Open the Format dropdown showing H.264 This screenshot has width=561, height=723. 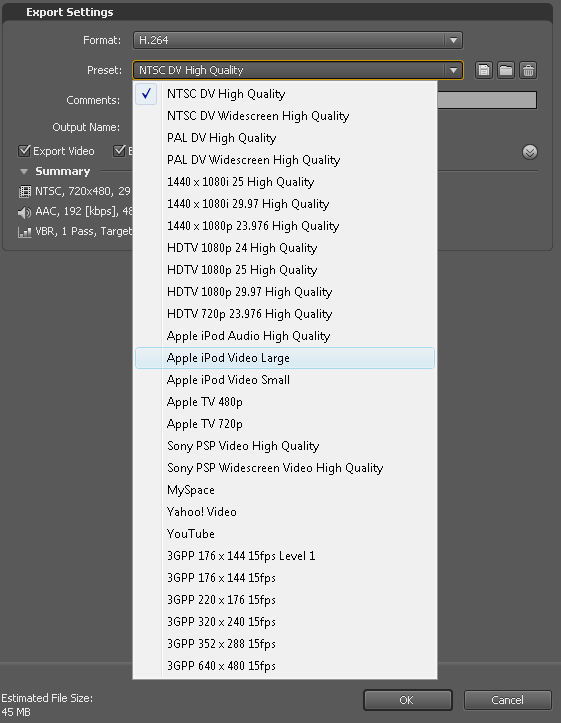(298, 40)
